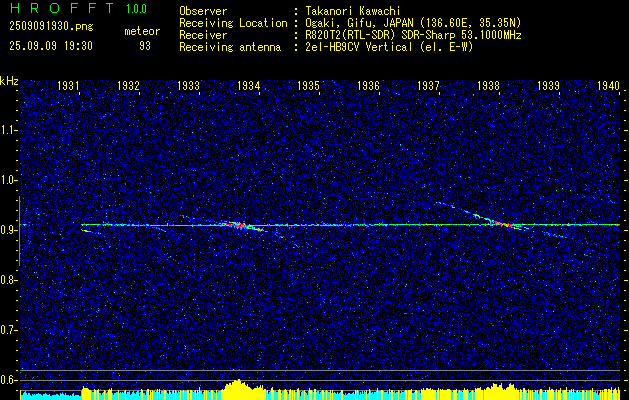Click the meteor label
The height and width of the screenshot is (400, 629).
[x=142, y=31]
